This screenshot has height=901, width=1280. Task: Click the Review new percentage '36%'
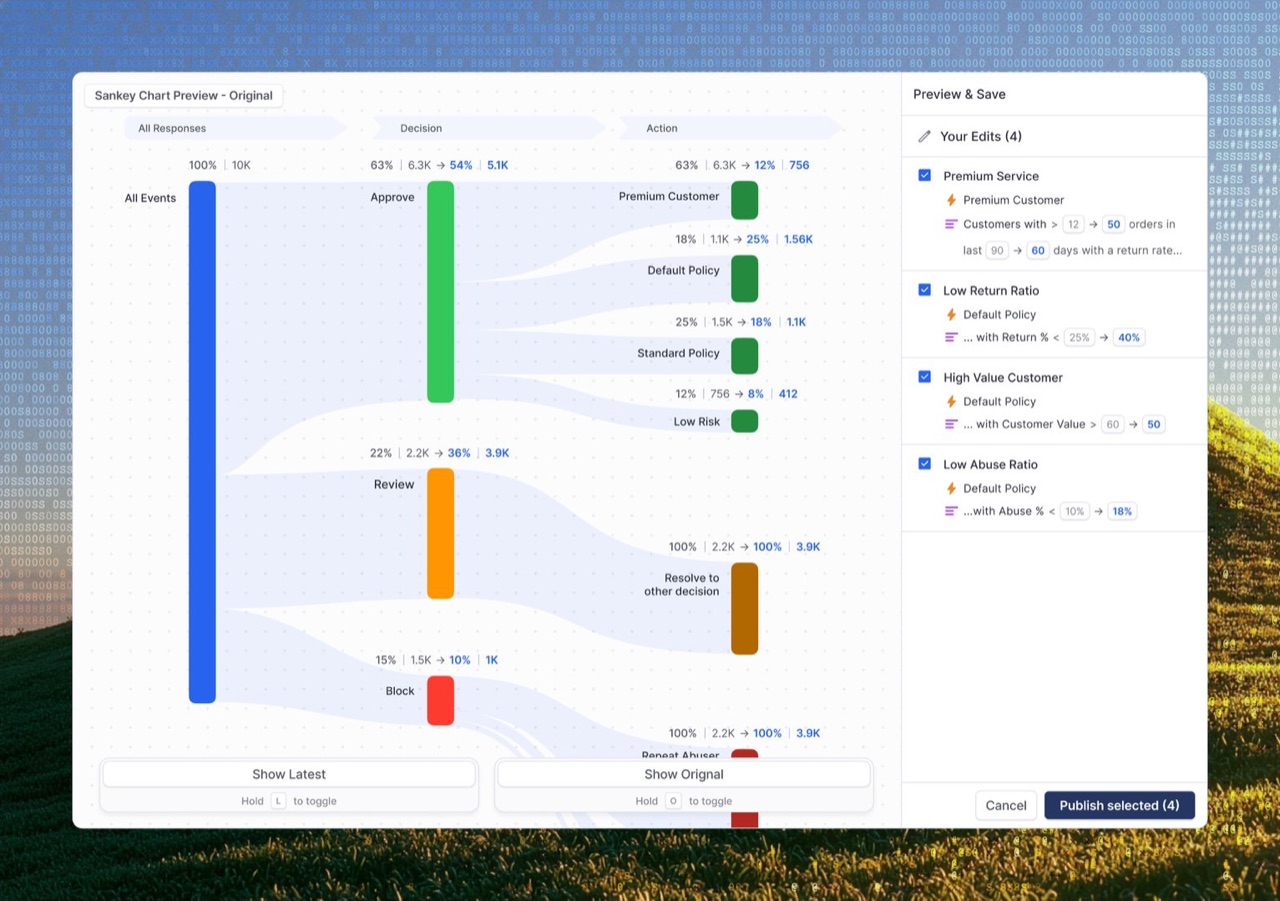[459, 453]
